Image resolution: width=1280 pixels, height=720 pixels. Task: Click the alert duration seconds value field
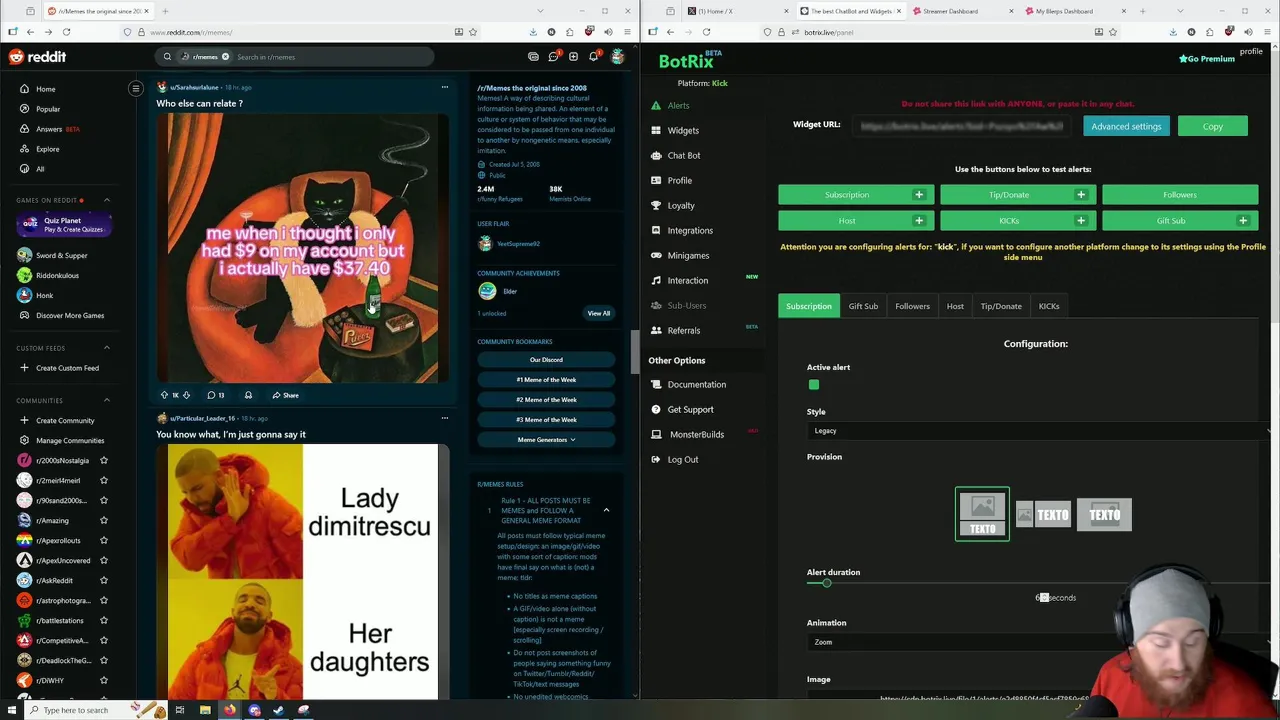tap(1042, 598)
